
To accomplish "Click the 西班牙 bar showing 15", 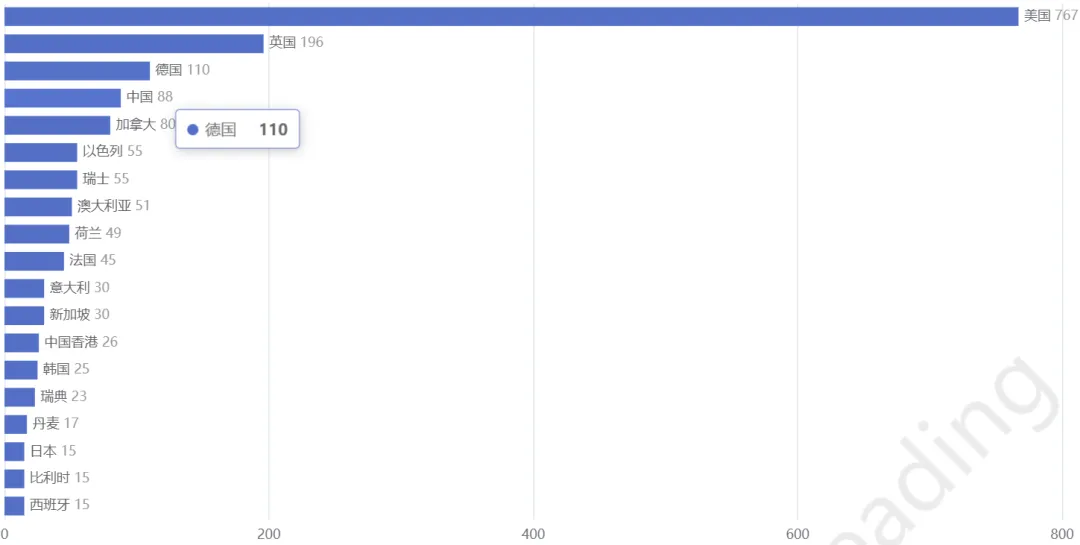I will [14, 506].
